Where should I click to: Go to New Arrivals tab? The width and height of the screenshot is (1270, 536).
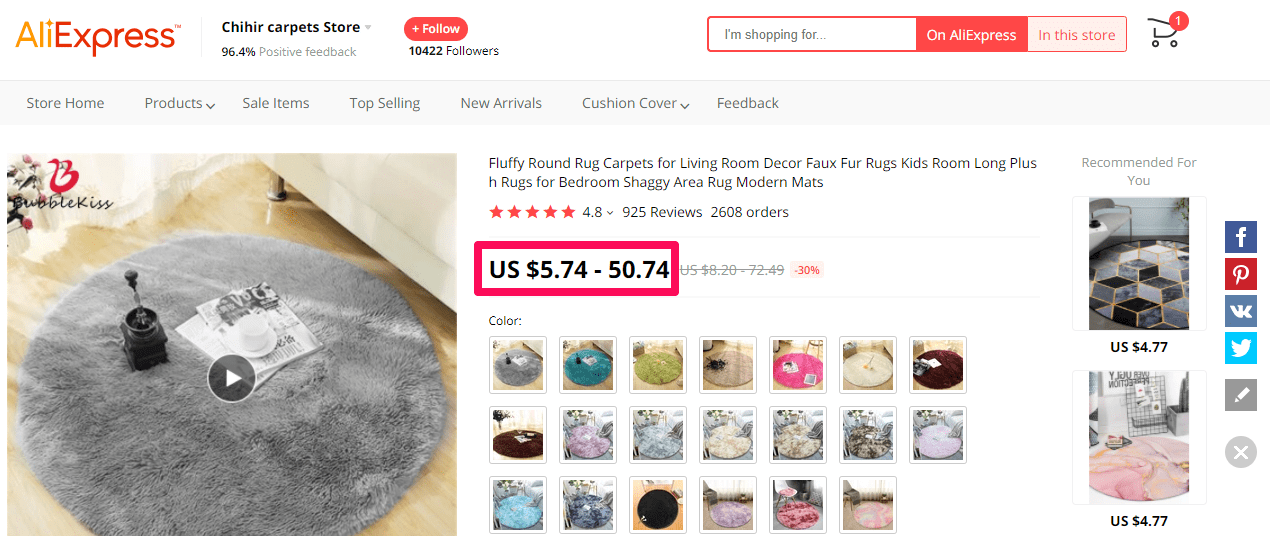[501, 103]
